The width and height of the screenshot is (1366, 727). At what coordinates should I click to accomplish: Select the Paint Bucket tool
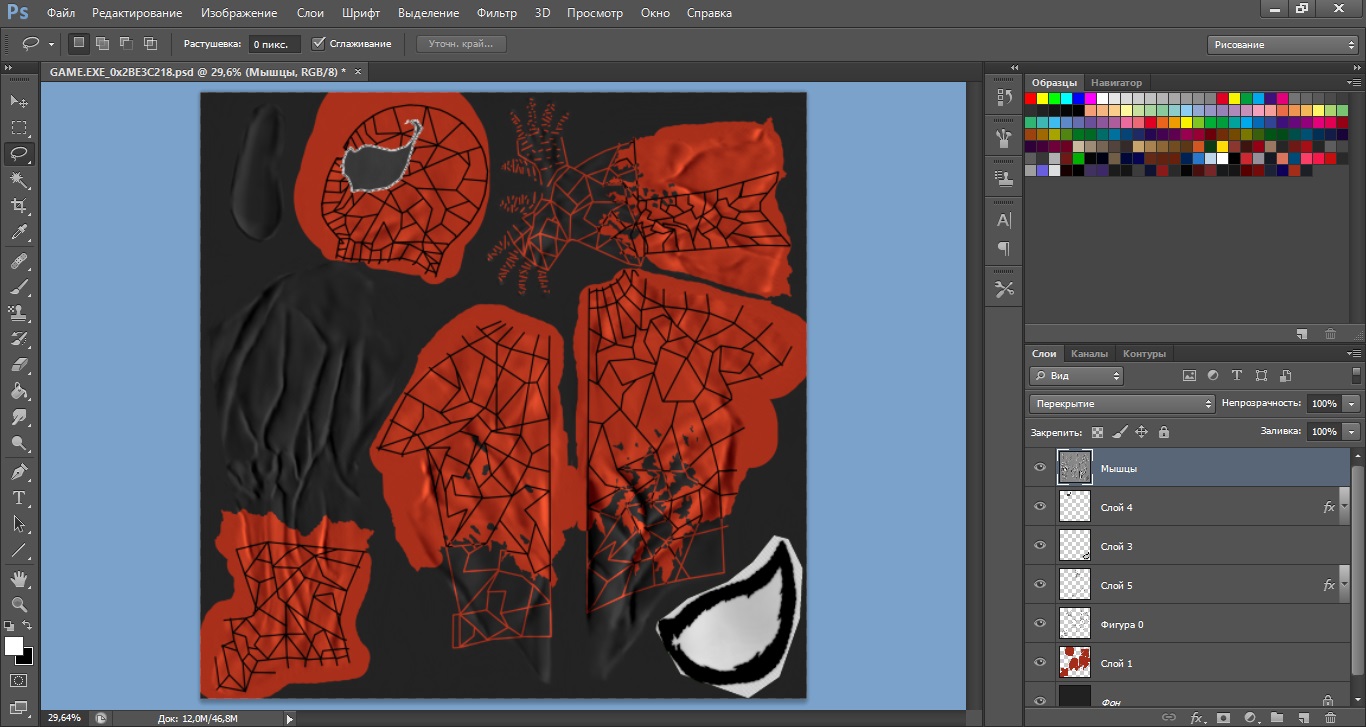pyautogui.click(x=19, y=391)
